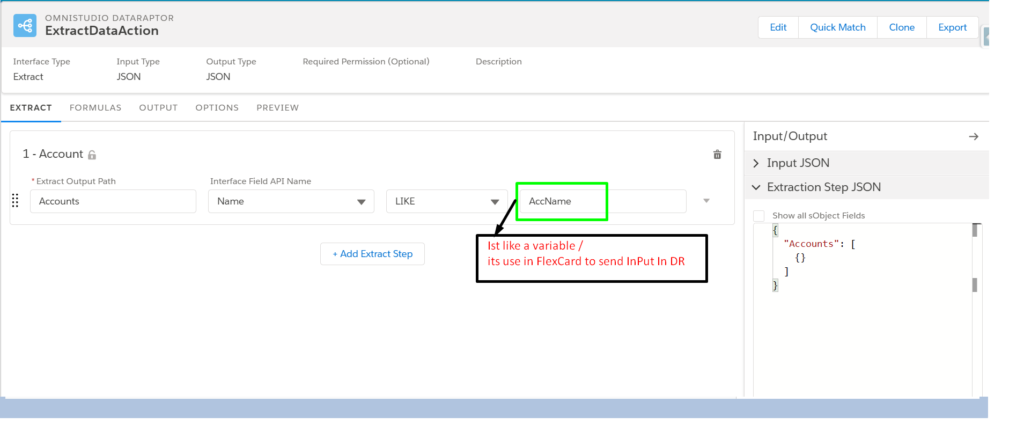Click the OmniStudio DataRaptor logo icon
The height and width of the screenshot is (431, 1024).
point(25,25)
